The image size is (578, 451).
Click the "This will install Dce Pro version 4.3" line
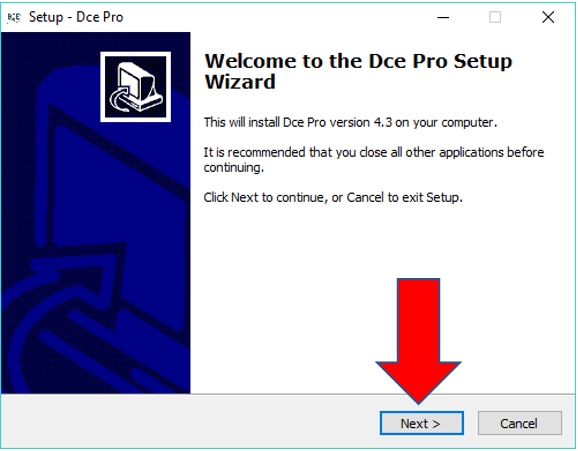(x=351, y=122)
